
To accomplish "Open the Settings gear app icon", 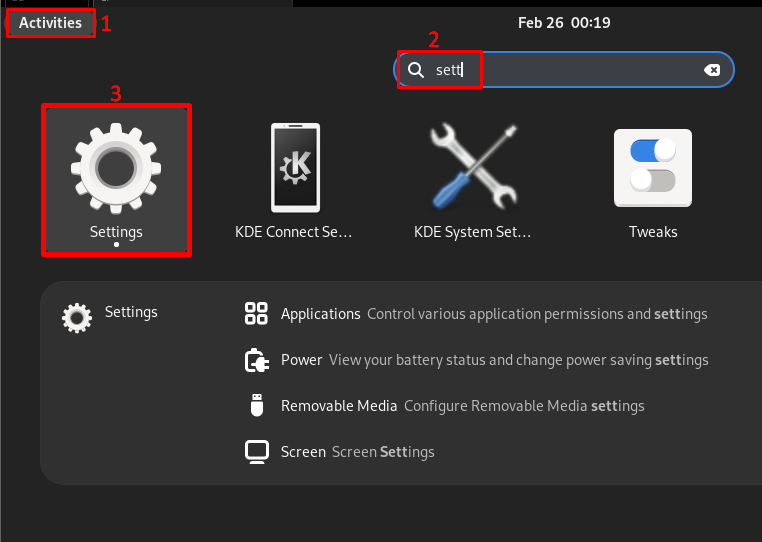I will pyautogui.click(x=116, y=168).
